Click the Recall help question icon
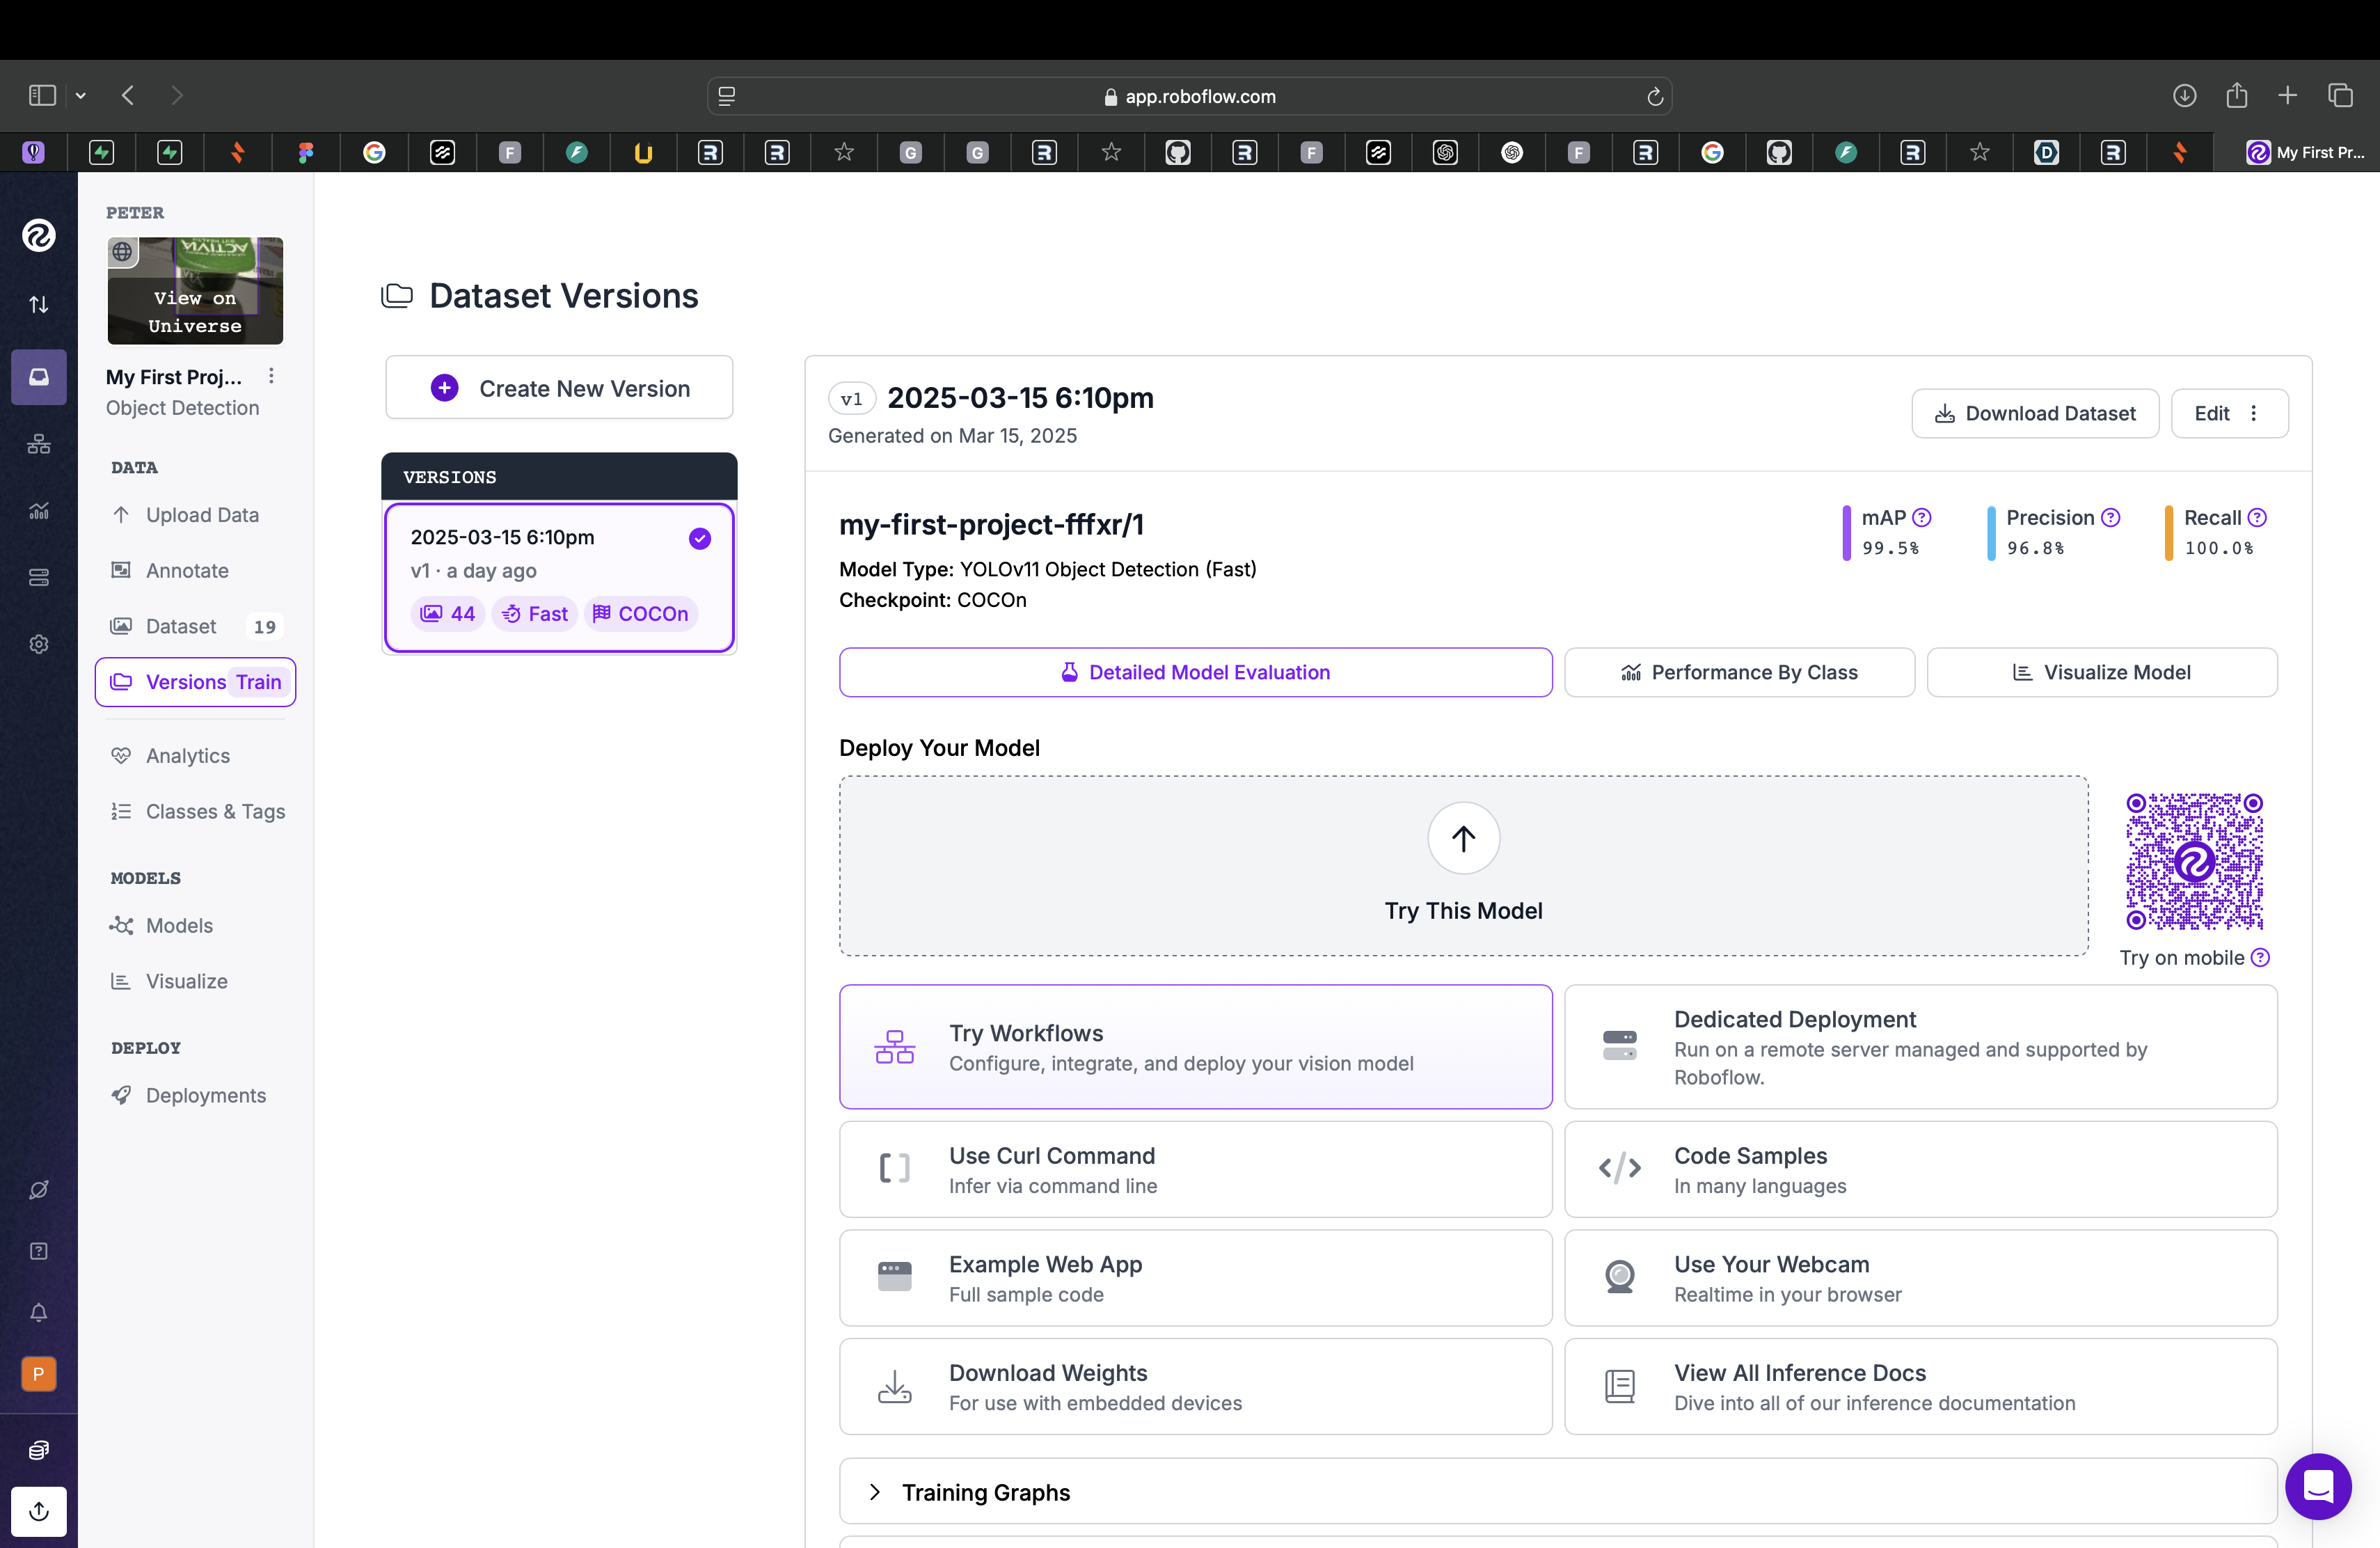This screenshot has height=1548, width=2380. (x=2257, y=518)
